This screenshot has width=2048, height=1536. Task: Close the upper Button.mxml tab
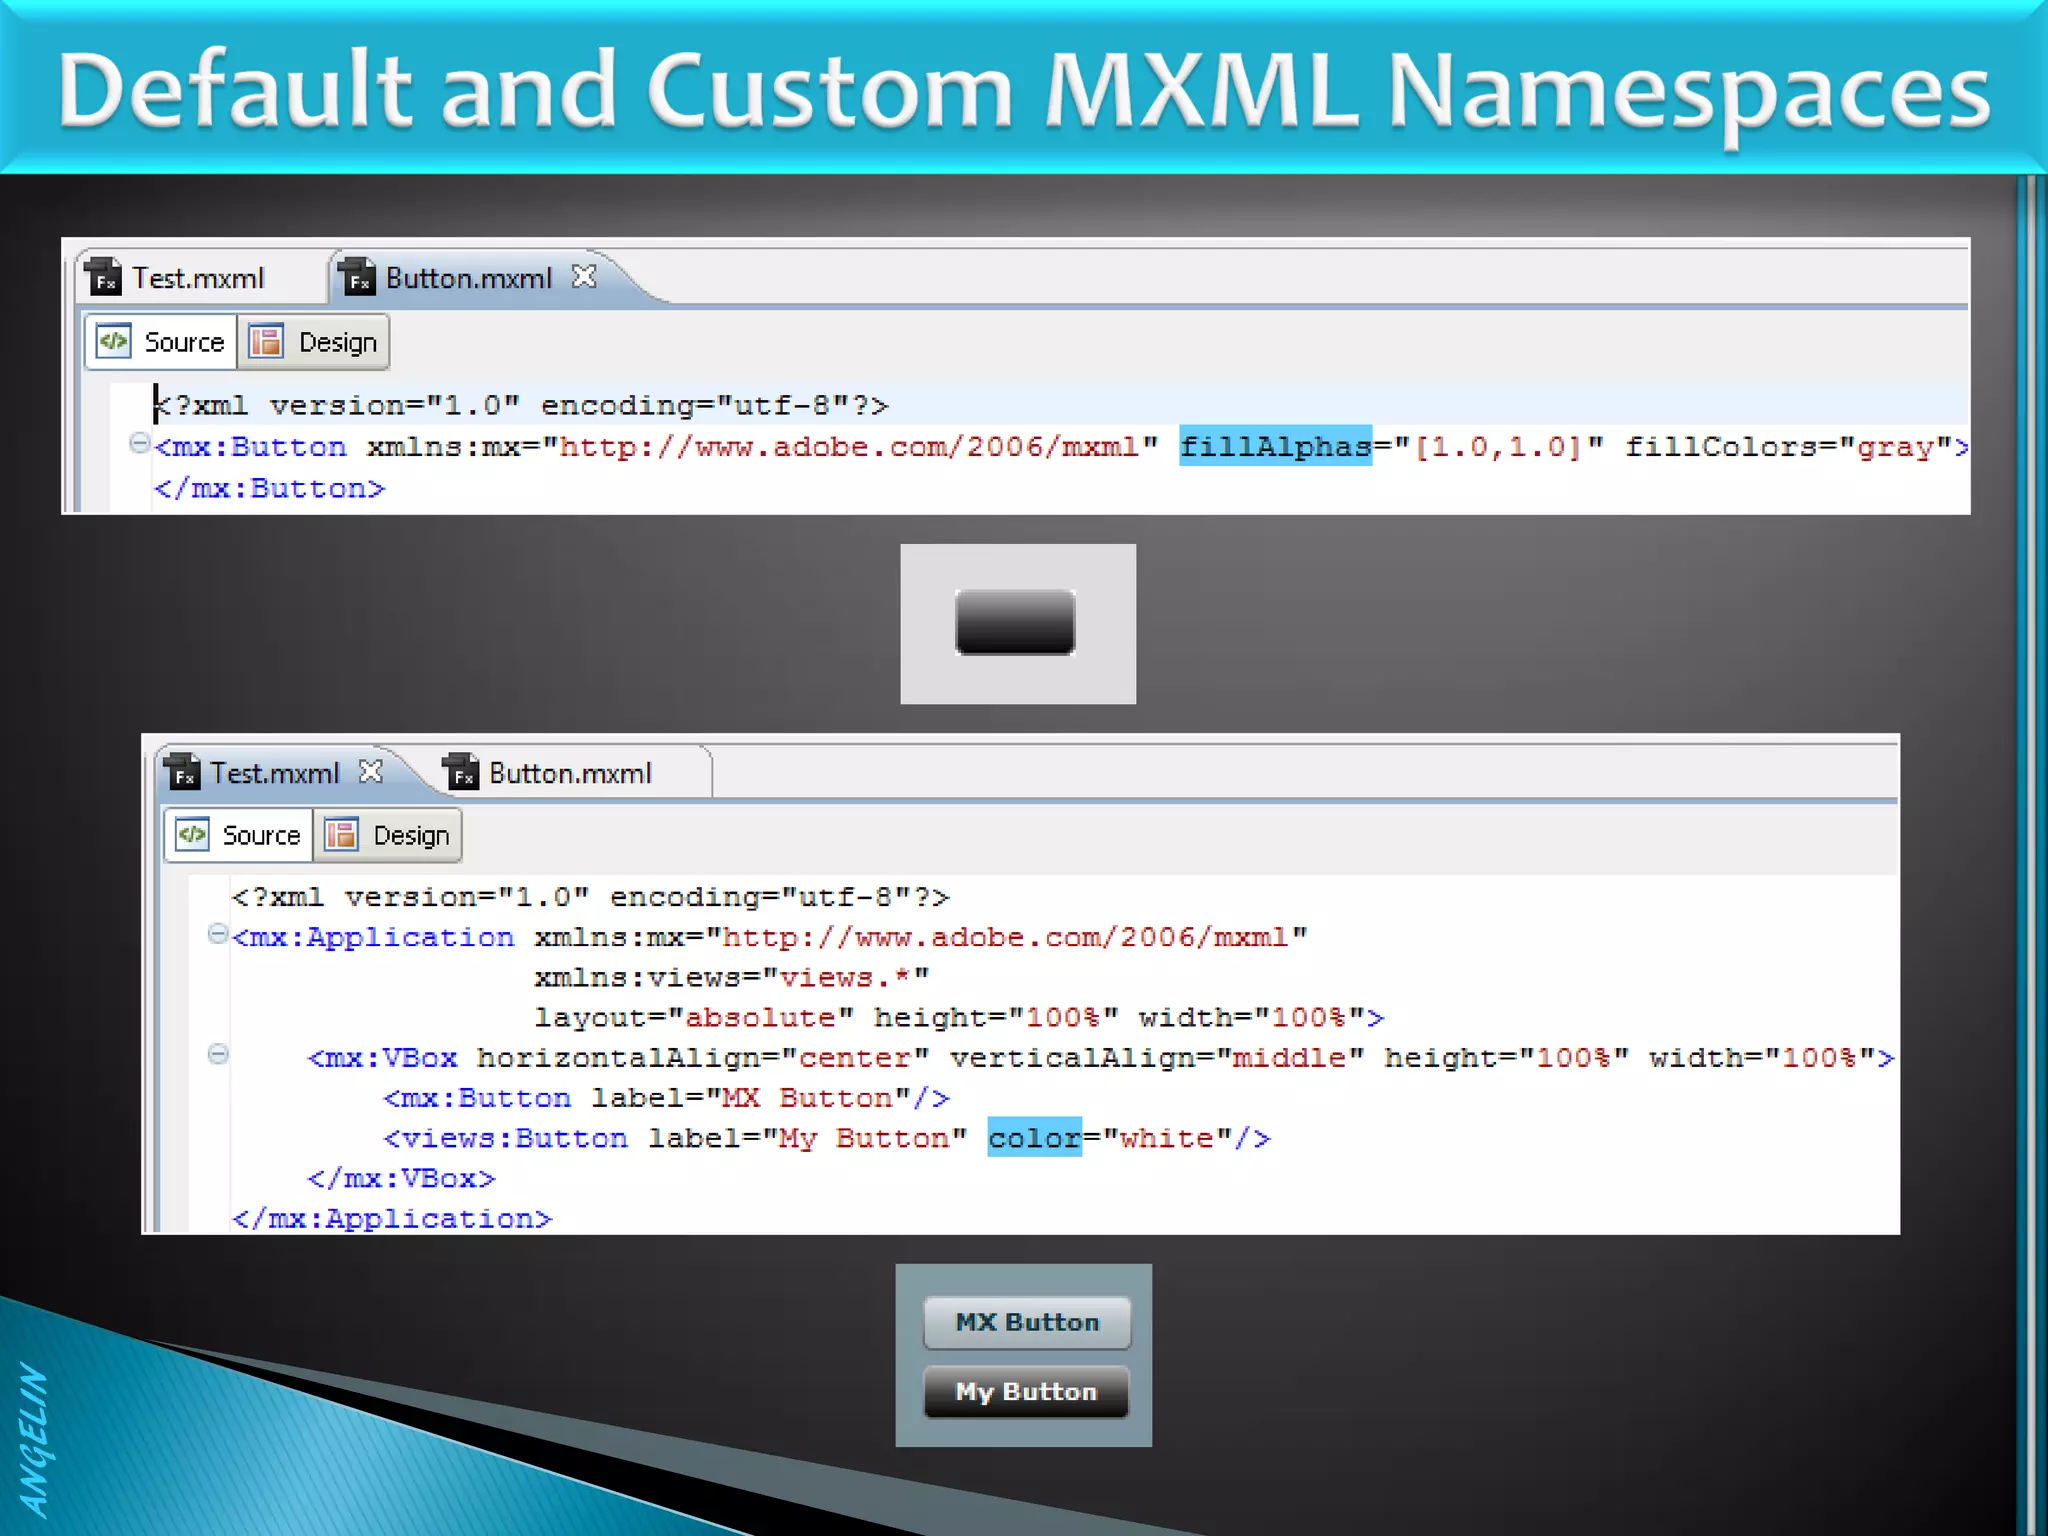pos(584,276)
